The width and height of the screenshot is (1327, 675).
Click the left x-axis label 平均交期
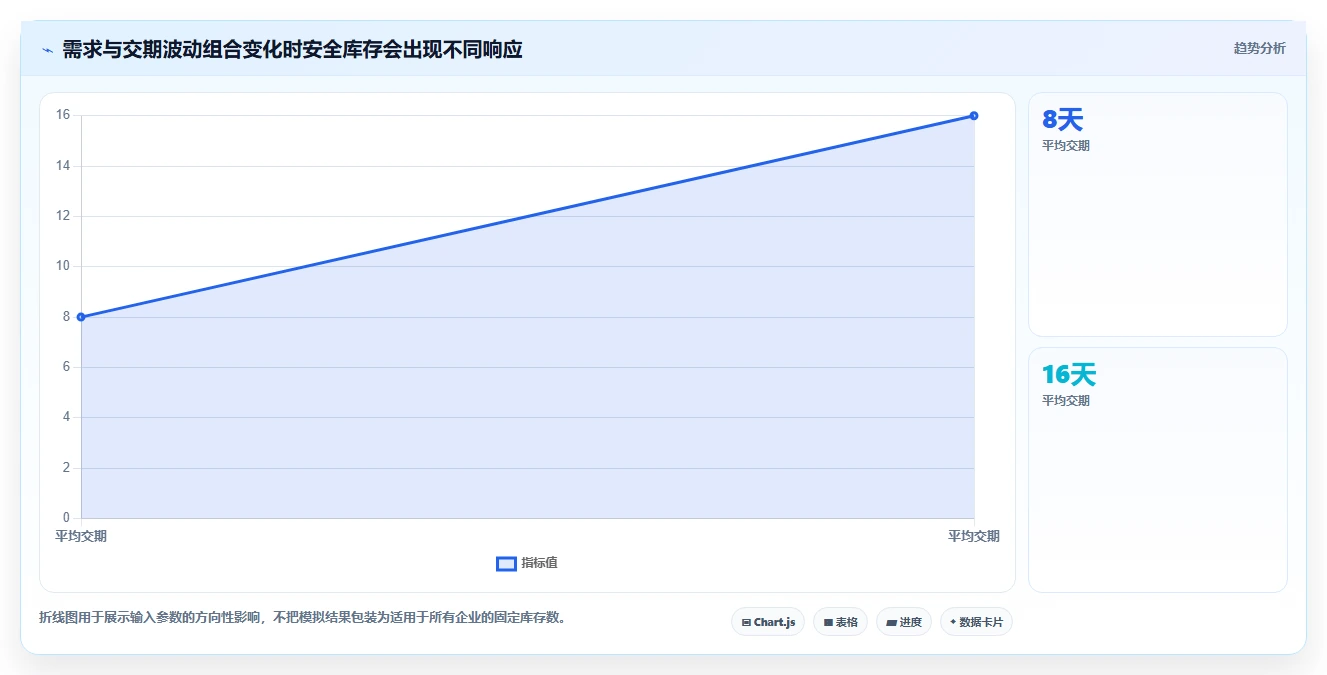(x=81, y=536)
